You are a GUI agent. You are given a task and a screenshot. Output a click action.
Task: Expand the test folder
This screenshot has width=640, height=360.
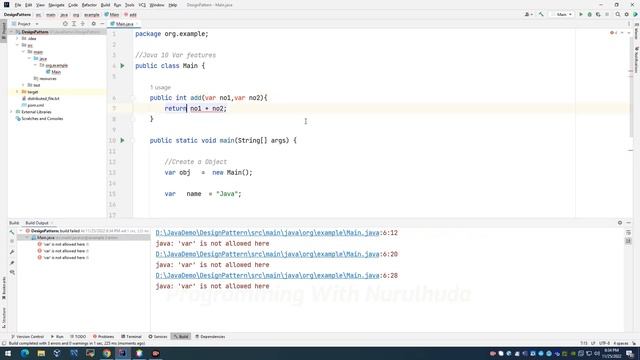point(24,85)
